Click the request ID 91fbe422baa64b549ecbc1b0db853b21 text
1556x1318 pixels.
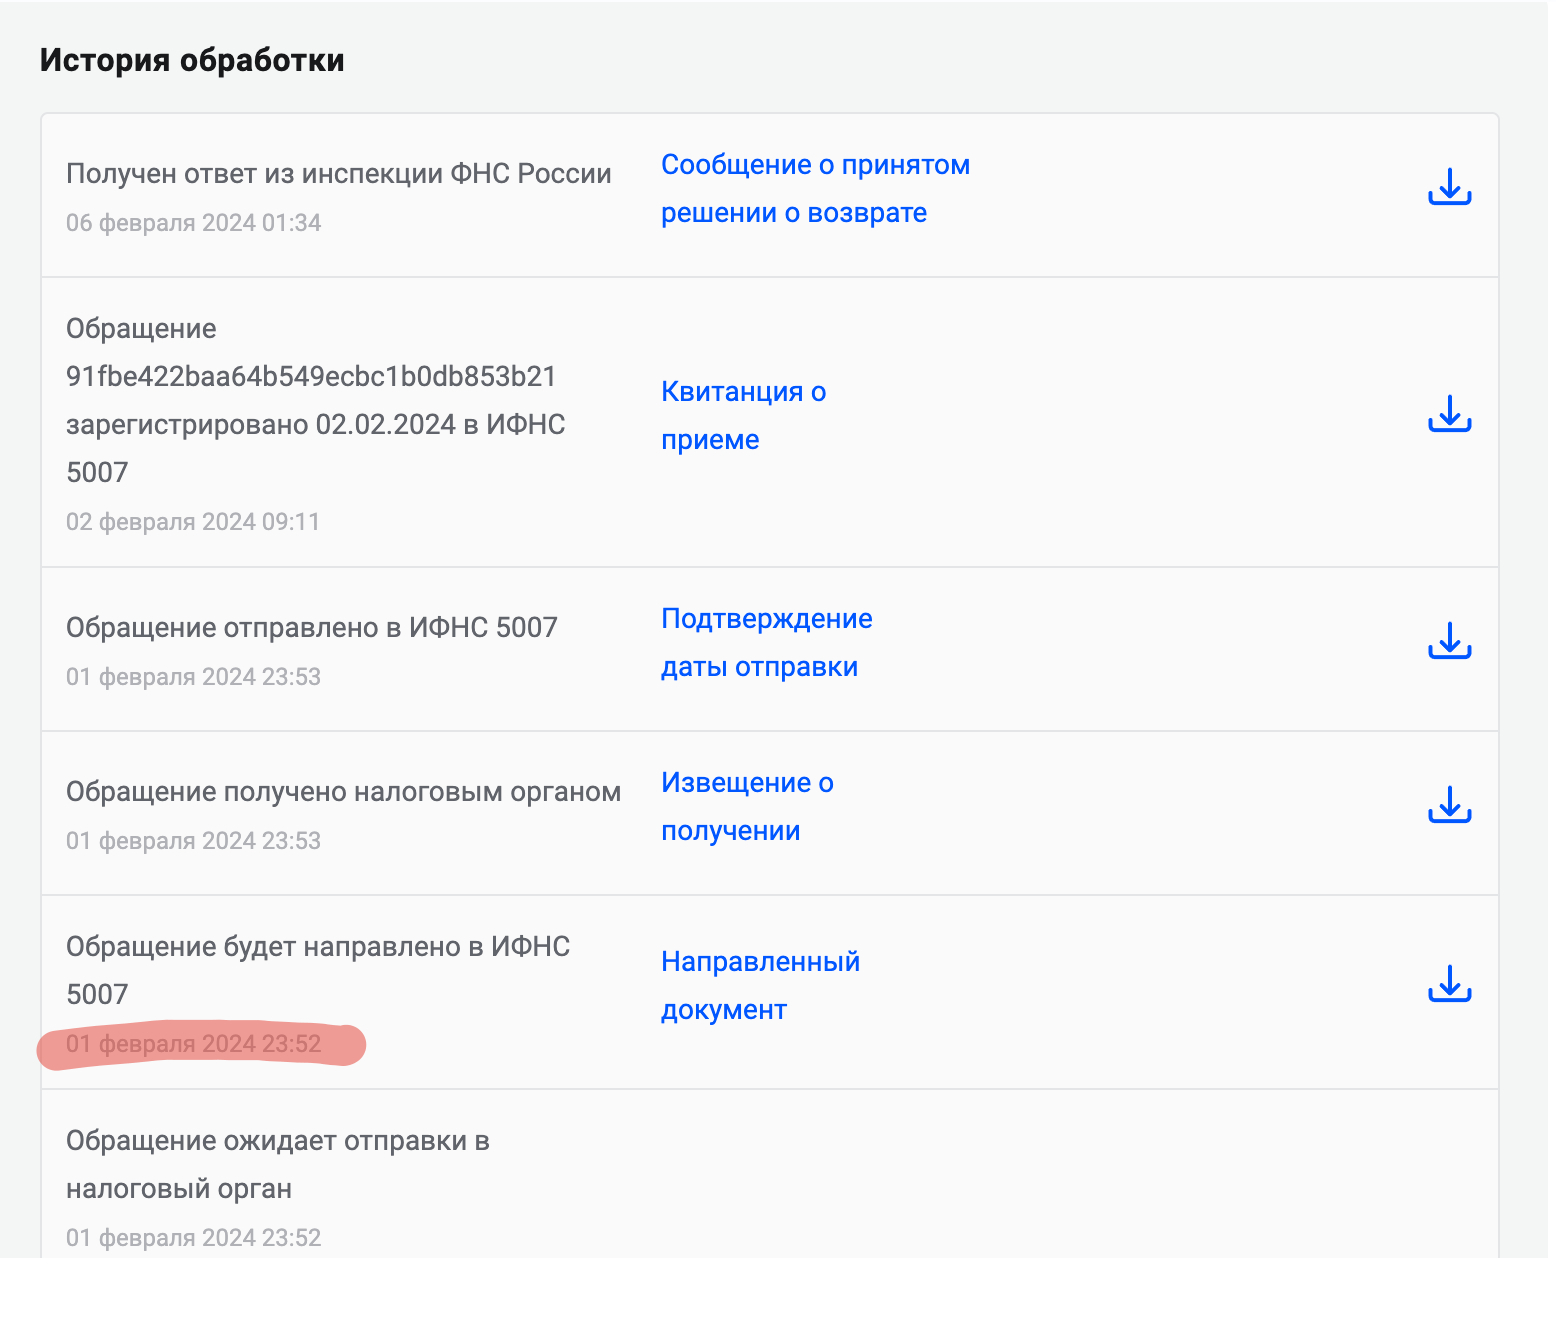pyautogui.click(x=310, y=377)
